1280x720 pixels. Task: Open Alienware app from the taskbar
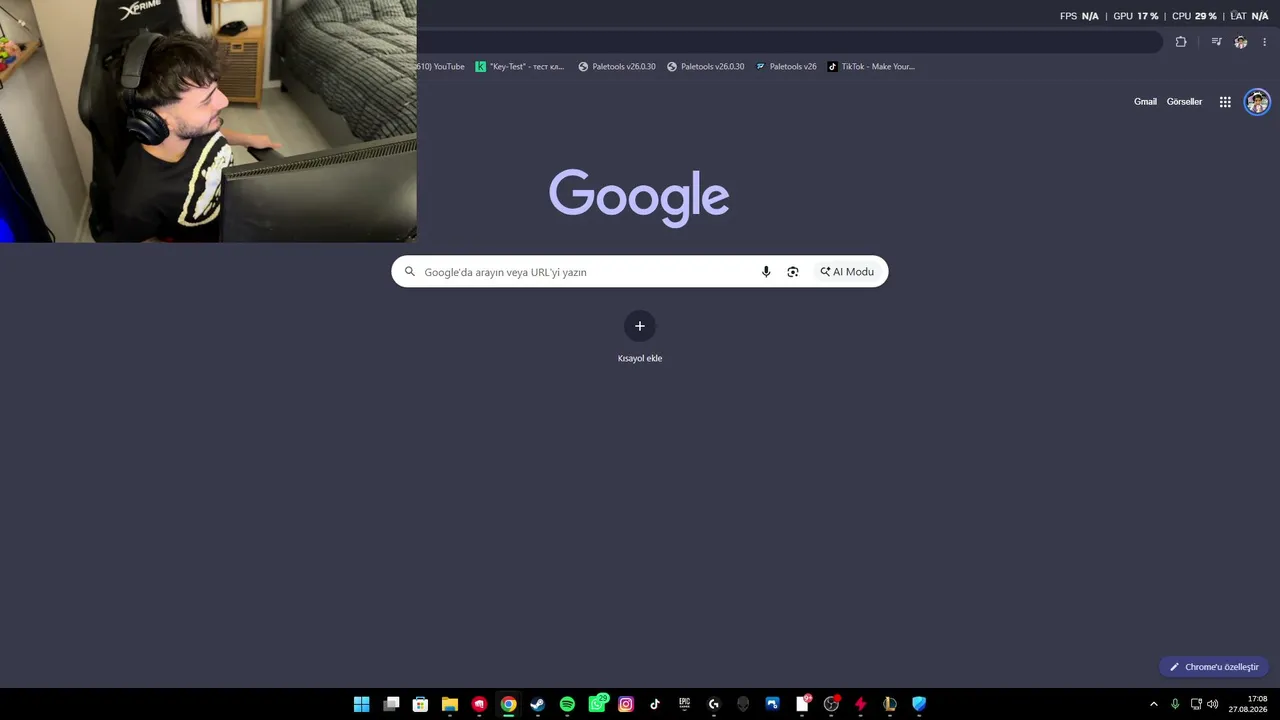[x=743, y=704]
